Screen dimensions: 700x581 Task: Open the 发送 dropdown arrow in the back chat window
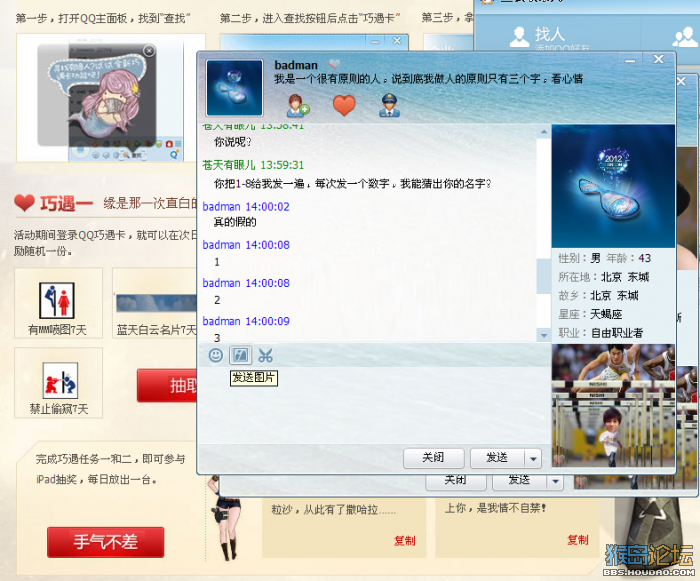coord(555,481)
